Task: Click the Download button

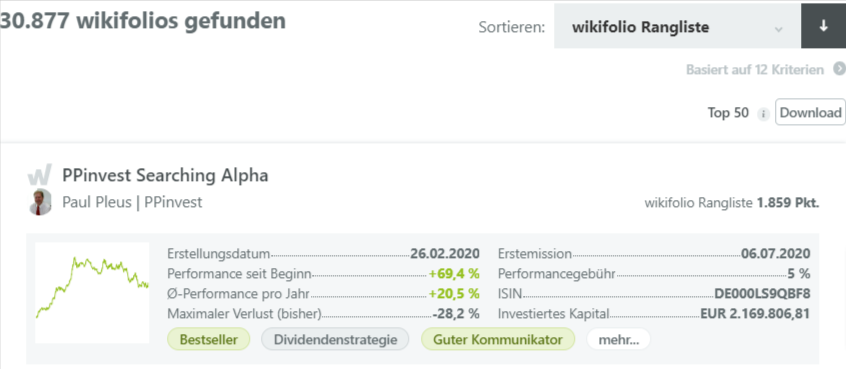Action: [x=810, y=112]
